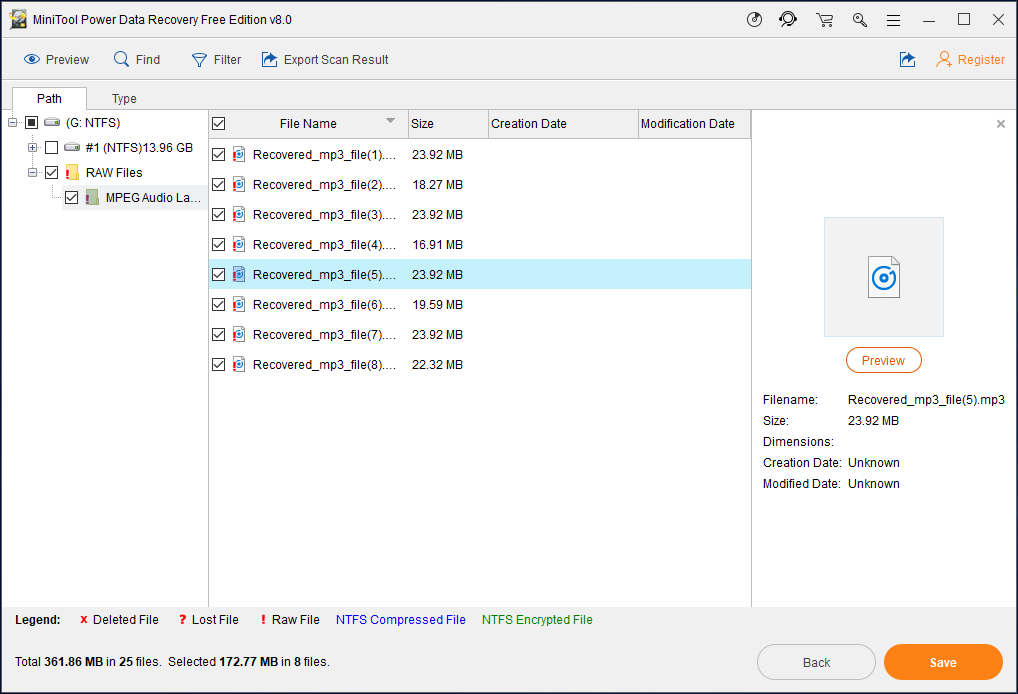Sort by Size column header
Image resolution: width=1018 pixels, height=694 pixels.
tap(448, 124)
